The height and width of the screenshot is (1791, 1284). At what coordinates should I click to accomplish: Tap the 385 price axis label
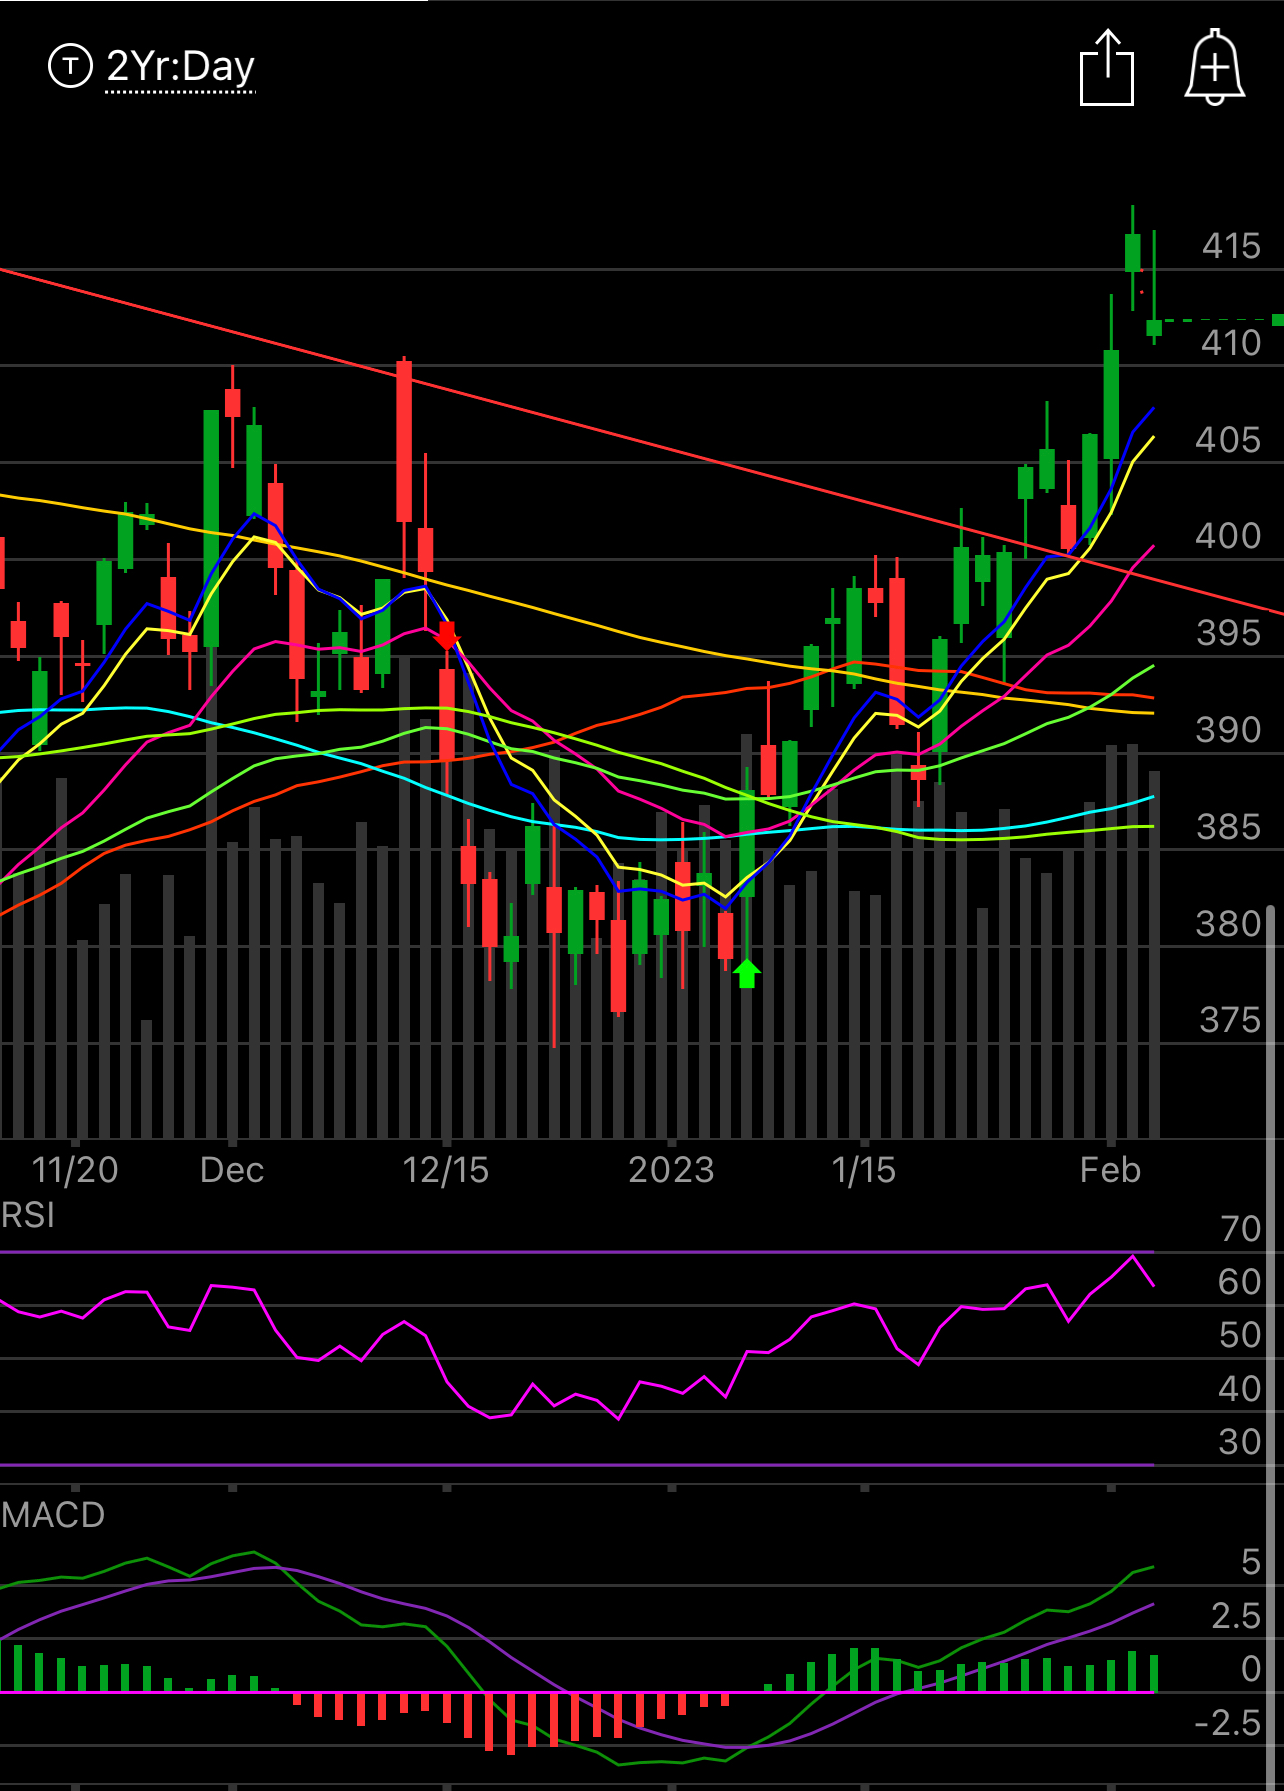1228,827
